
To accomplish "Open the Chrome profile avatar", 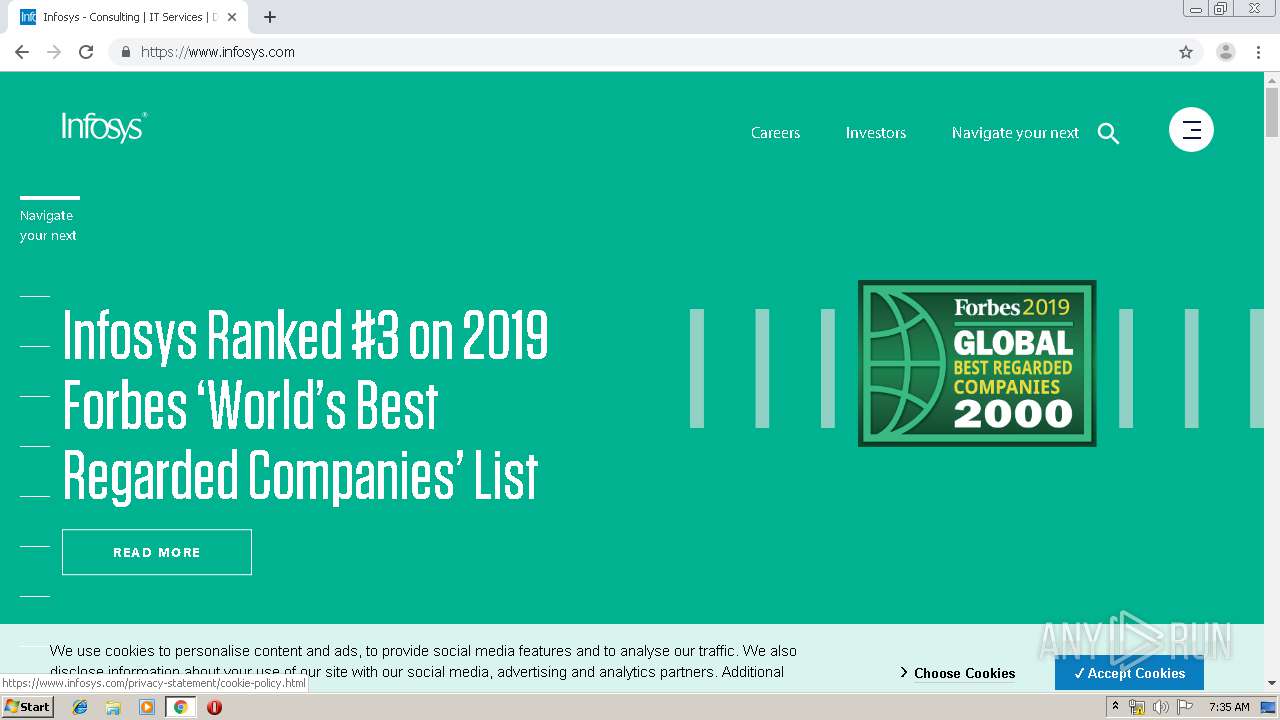I will (x=1226, y=52).
